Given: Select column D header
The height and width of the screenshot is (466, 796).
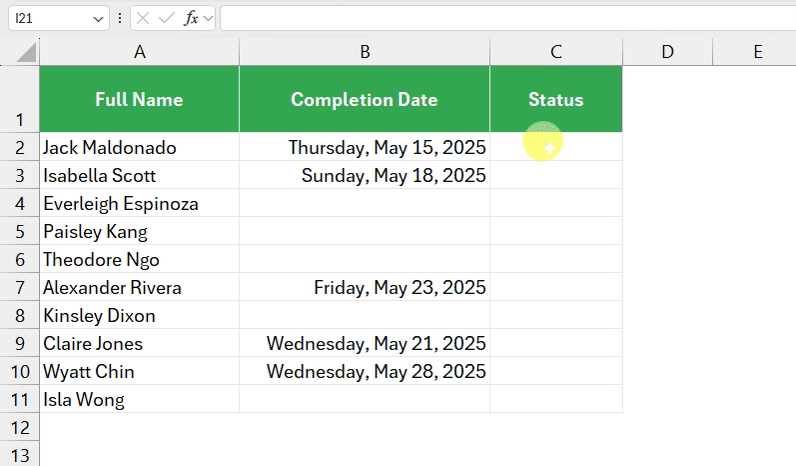Looking at the screenshot, I should pos(668,52).
